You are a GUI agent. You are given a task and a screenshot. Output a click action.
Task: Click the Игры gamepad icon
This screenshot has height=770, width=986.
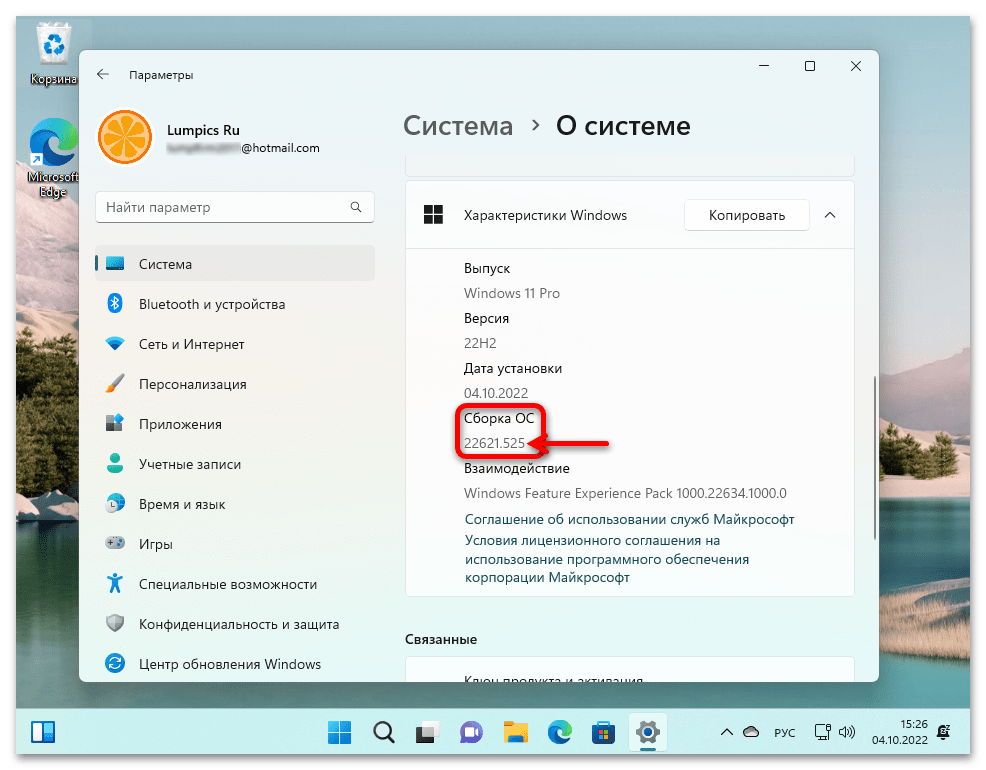click(x=115, y=543)
